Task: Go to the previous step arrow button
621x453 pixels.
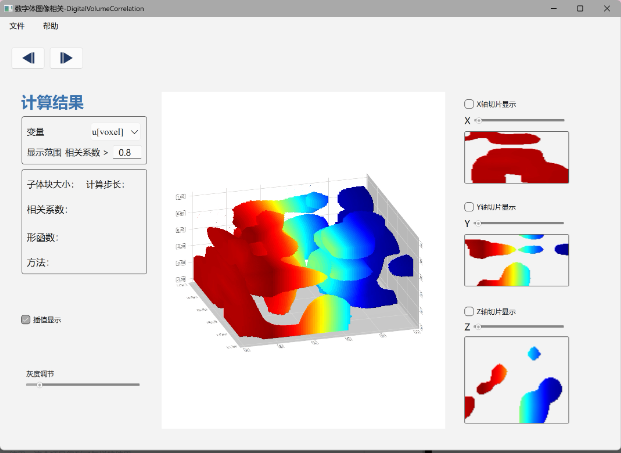Action: pyautogui.click(x=28, y=58)
